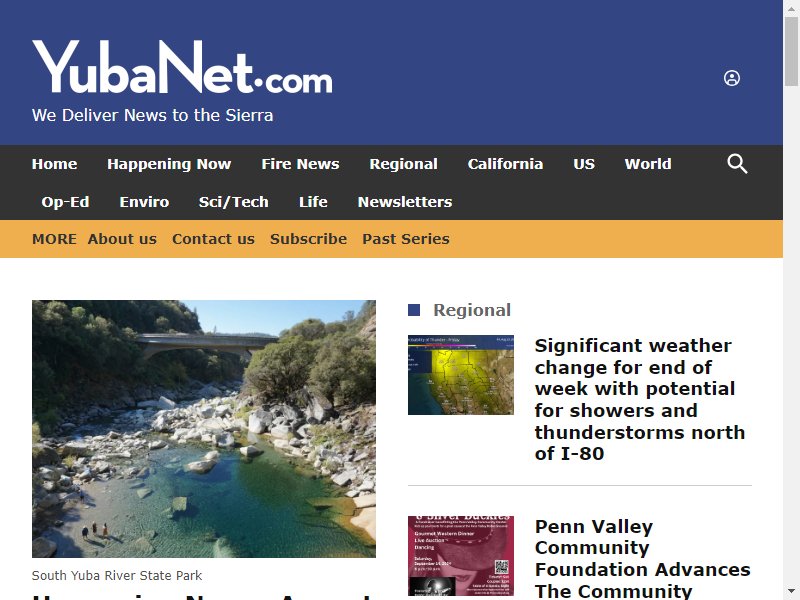Click the Regional section heading
This screenshot has width=800, height=600.
pos(472,310)
